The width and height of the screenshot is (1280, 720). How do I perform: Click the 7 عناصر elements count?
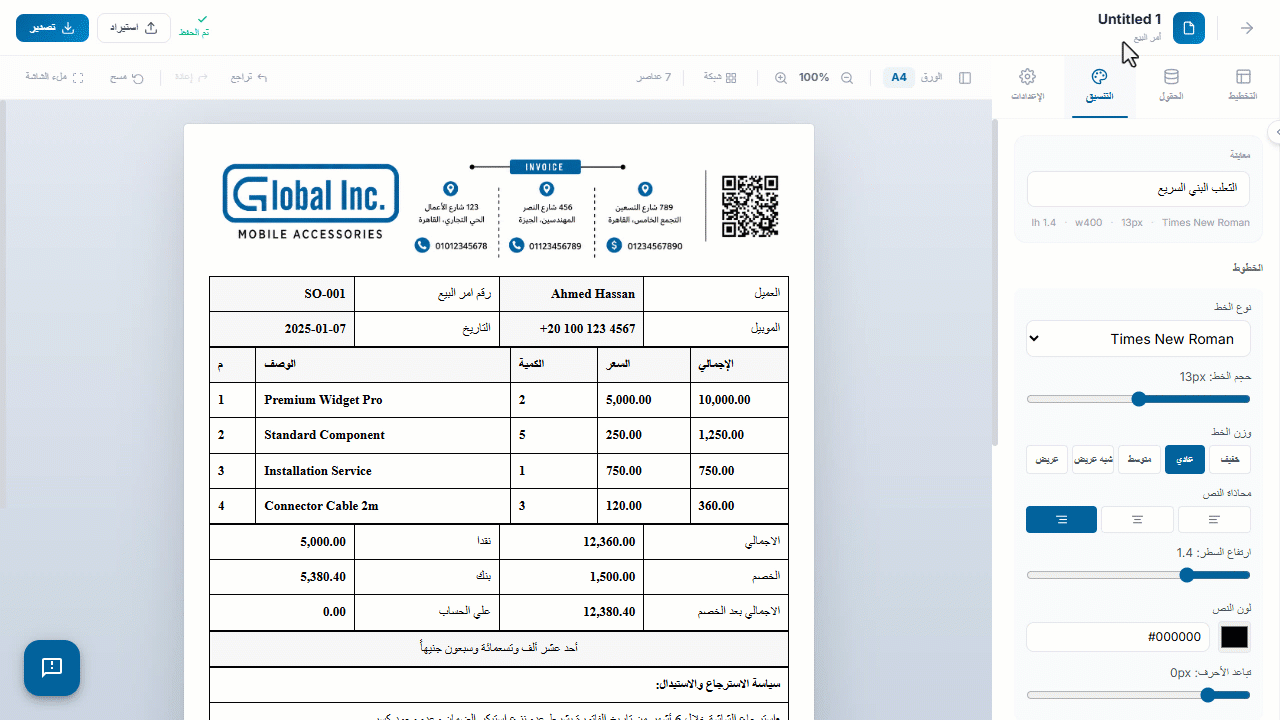[654, 77]
